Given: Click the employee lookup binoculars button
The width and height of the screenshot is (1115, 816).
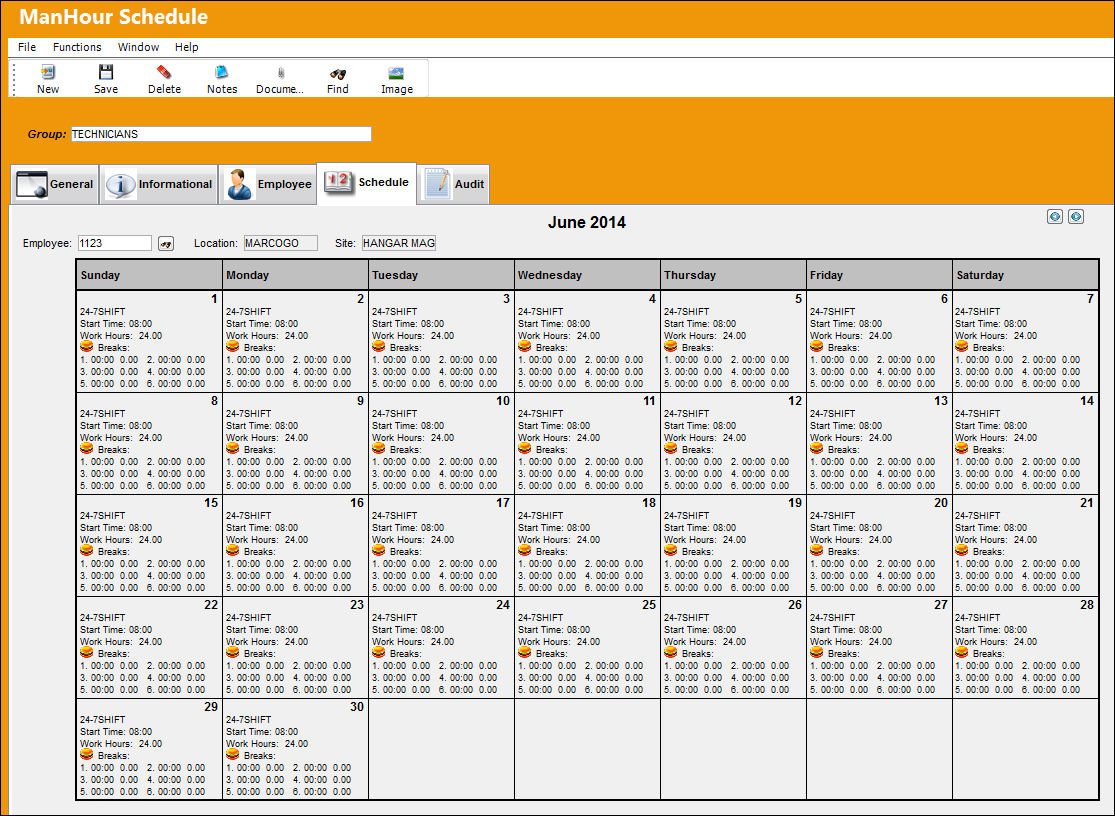Looking at the screenshot, I should [166, 243].
